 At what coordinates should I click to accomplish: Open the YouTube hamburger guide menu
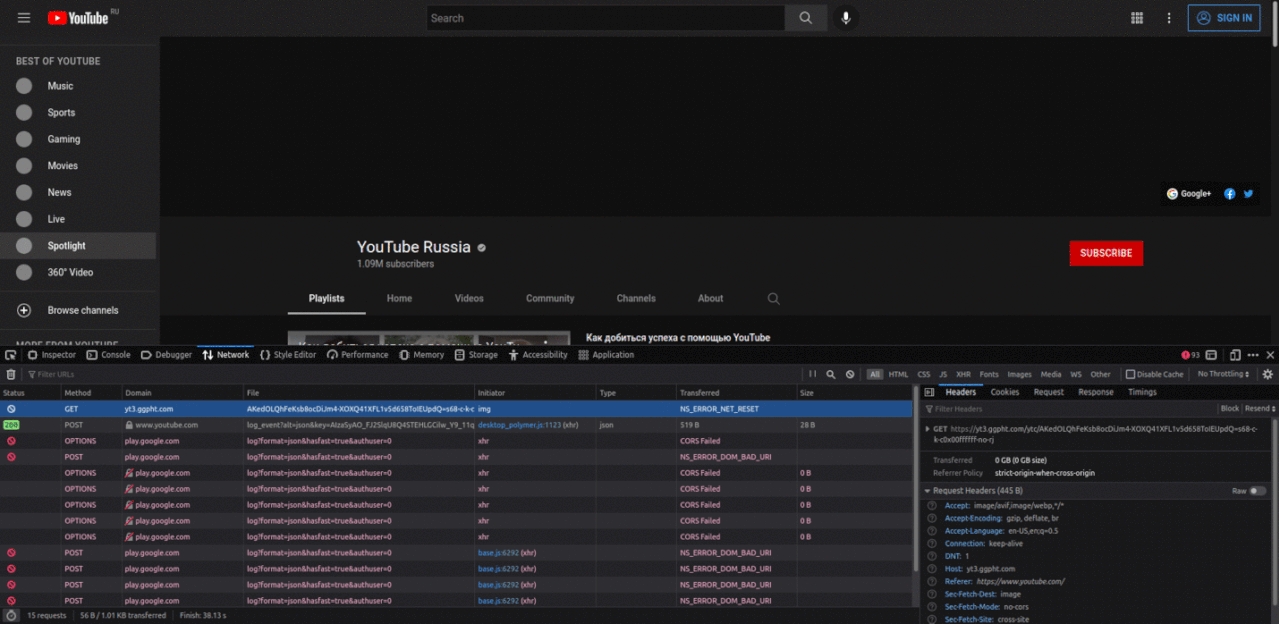click(x=24, y=18)
